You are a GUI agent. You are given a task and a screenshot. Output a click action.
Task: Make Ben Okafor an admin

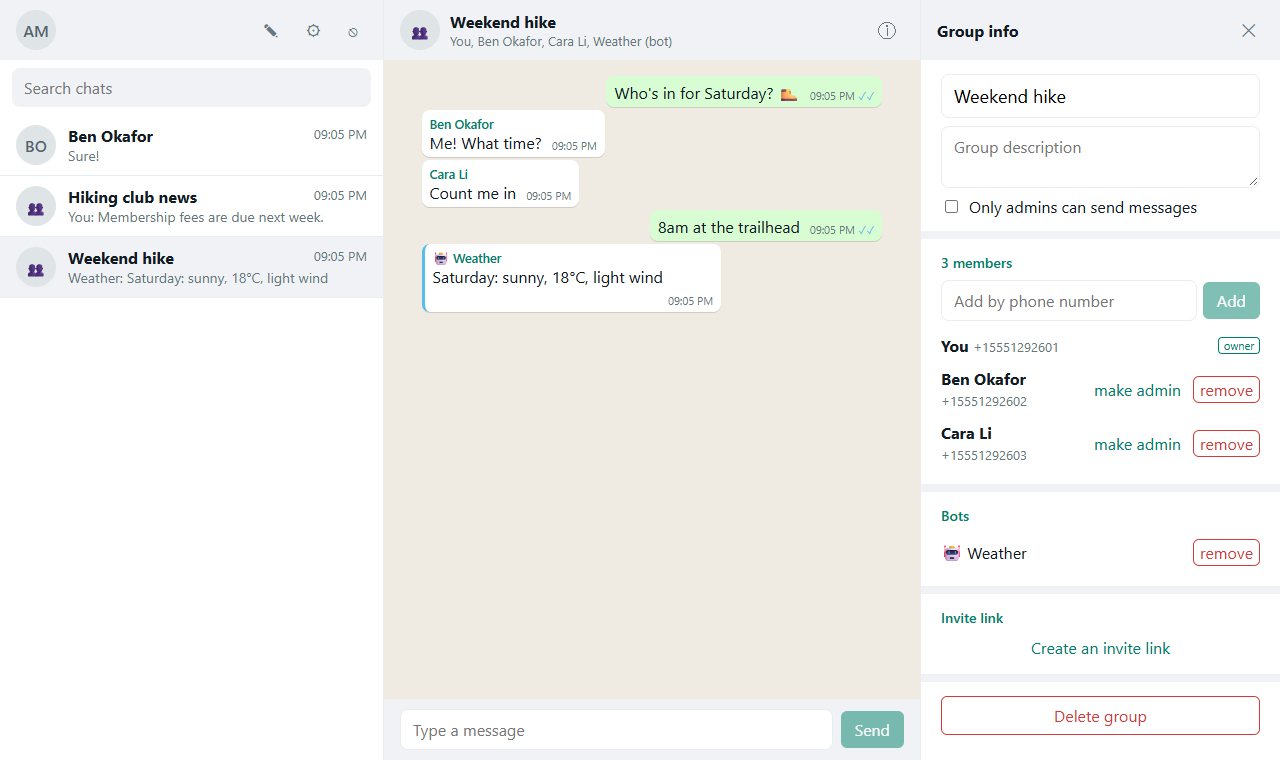pos(1137,390)
